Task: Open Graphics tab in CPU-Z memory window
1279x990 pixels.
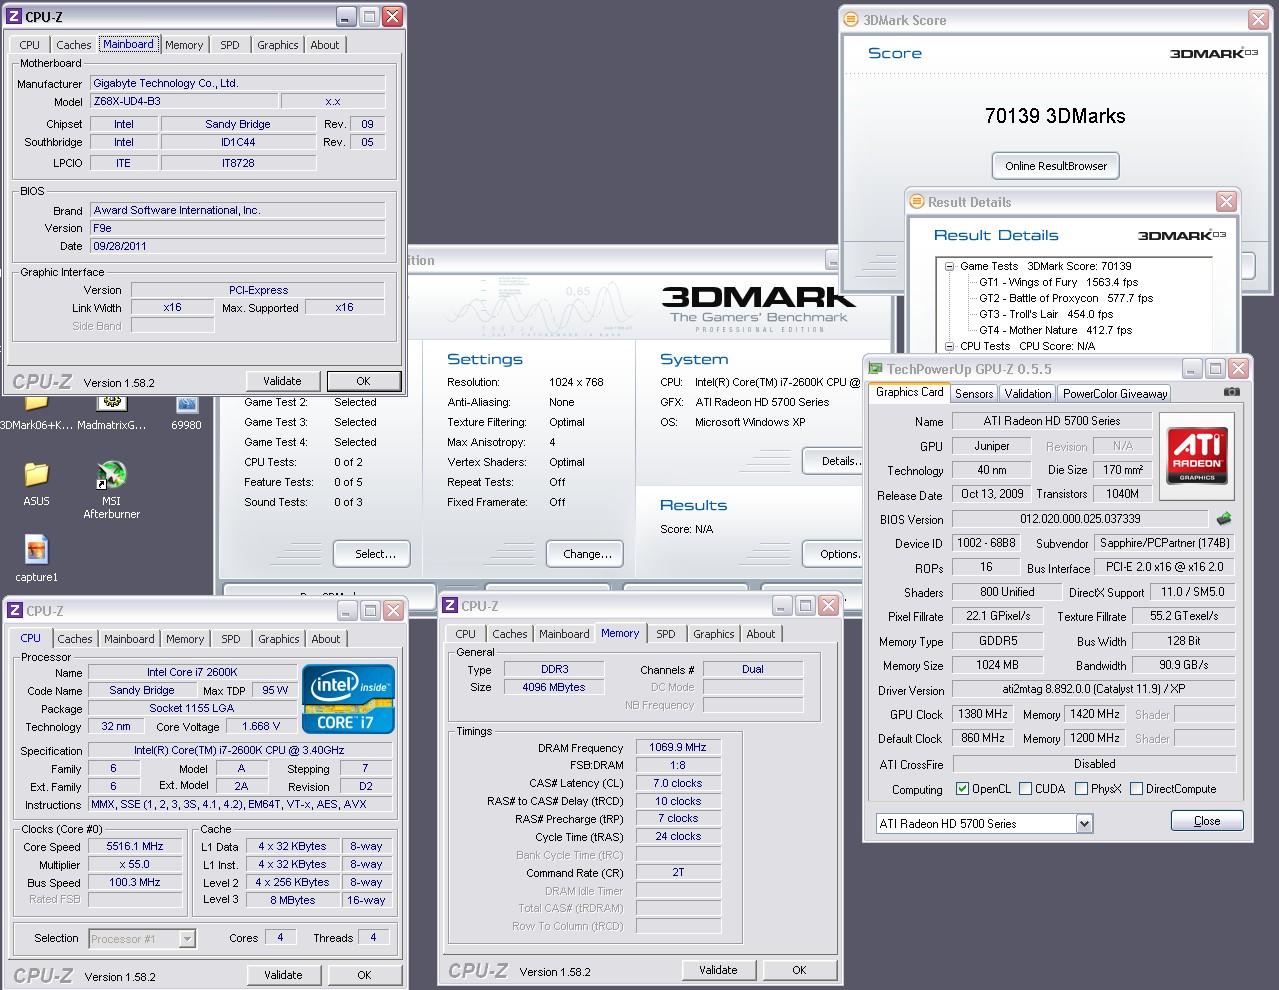Action: point(713,634)
